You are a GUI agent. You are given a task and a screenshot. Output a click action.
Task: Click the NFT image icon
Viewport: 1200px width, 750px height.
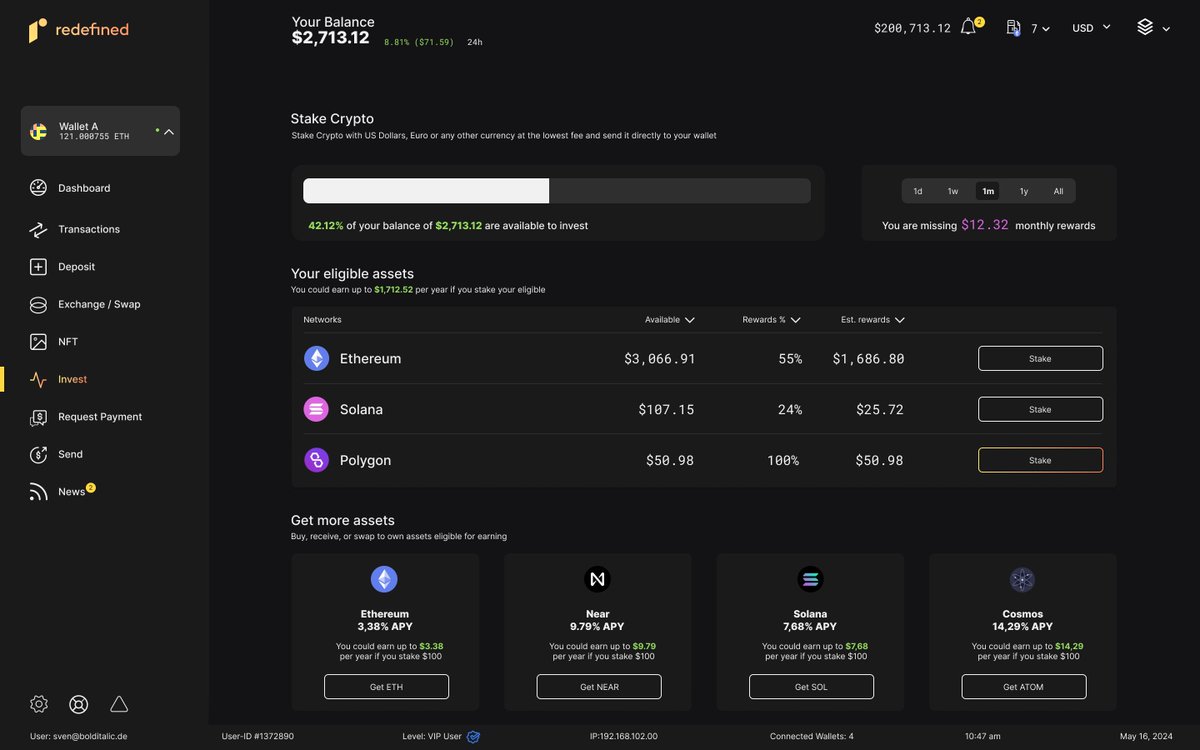click(38, 342)
